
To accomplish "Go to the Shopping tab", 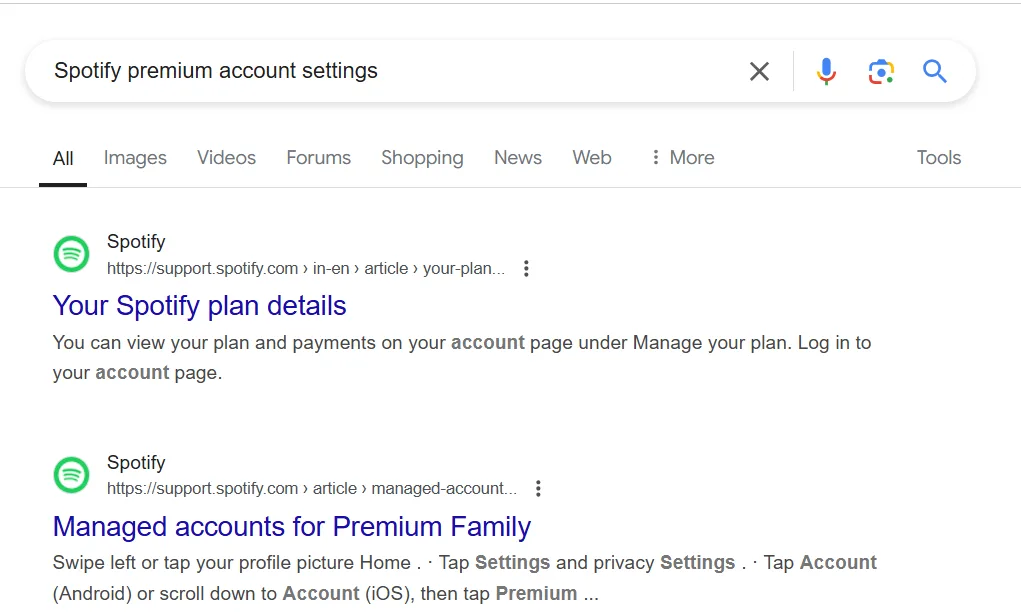I will pyautogui.click(x=423, y=158).
